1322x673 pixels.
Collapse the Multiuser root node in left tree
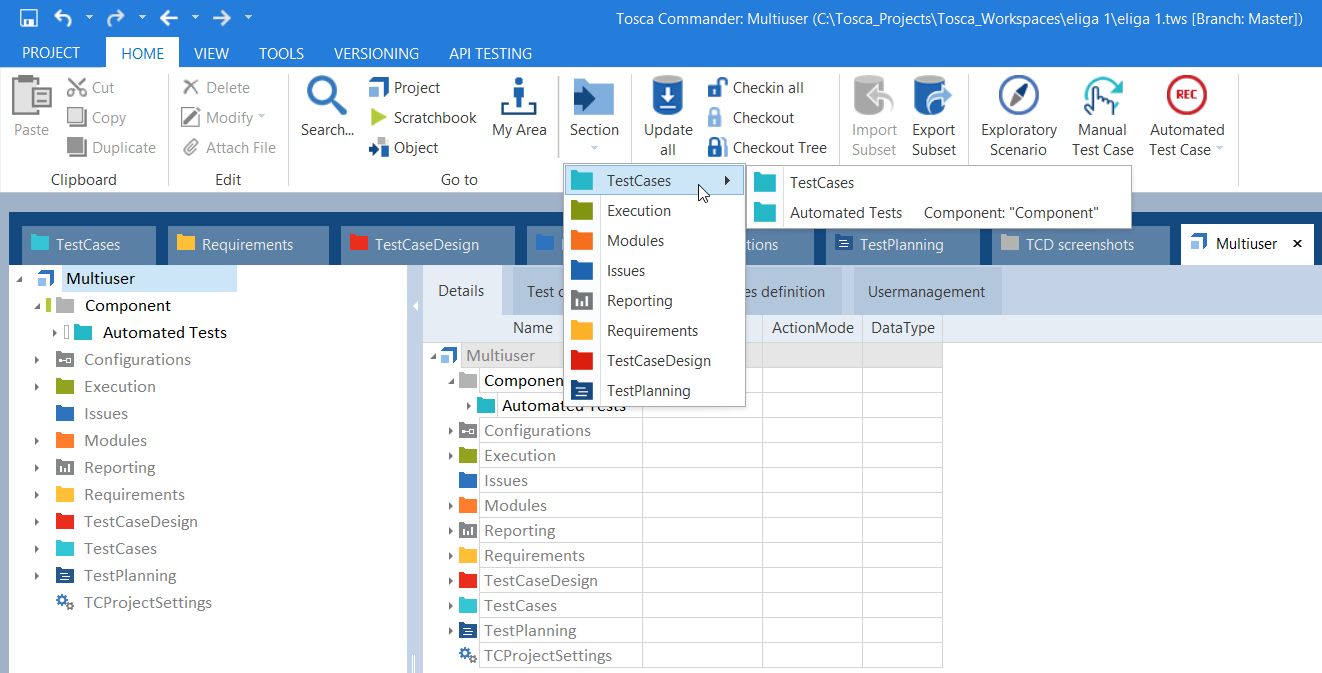tap(20, 279)
